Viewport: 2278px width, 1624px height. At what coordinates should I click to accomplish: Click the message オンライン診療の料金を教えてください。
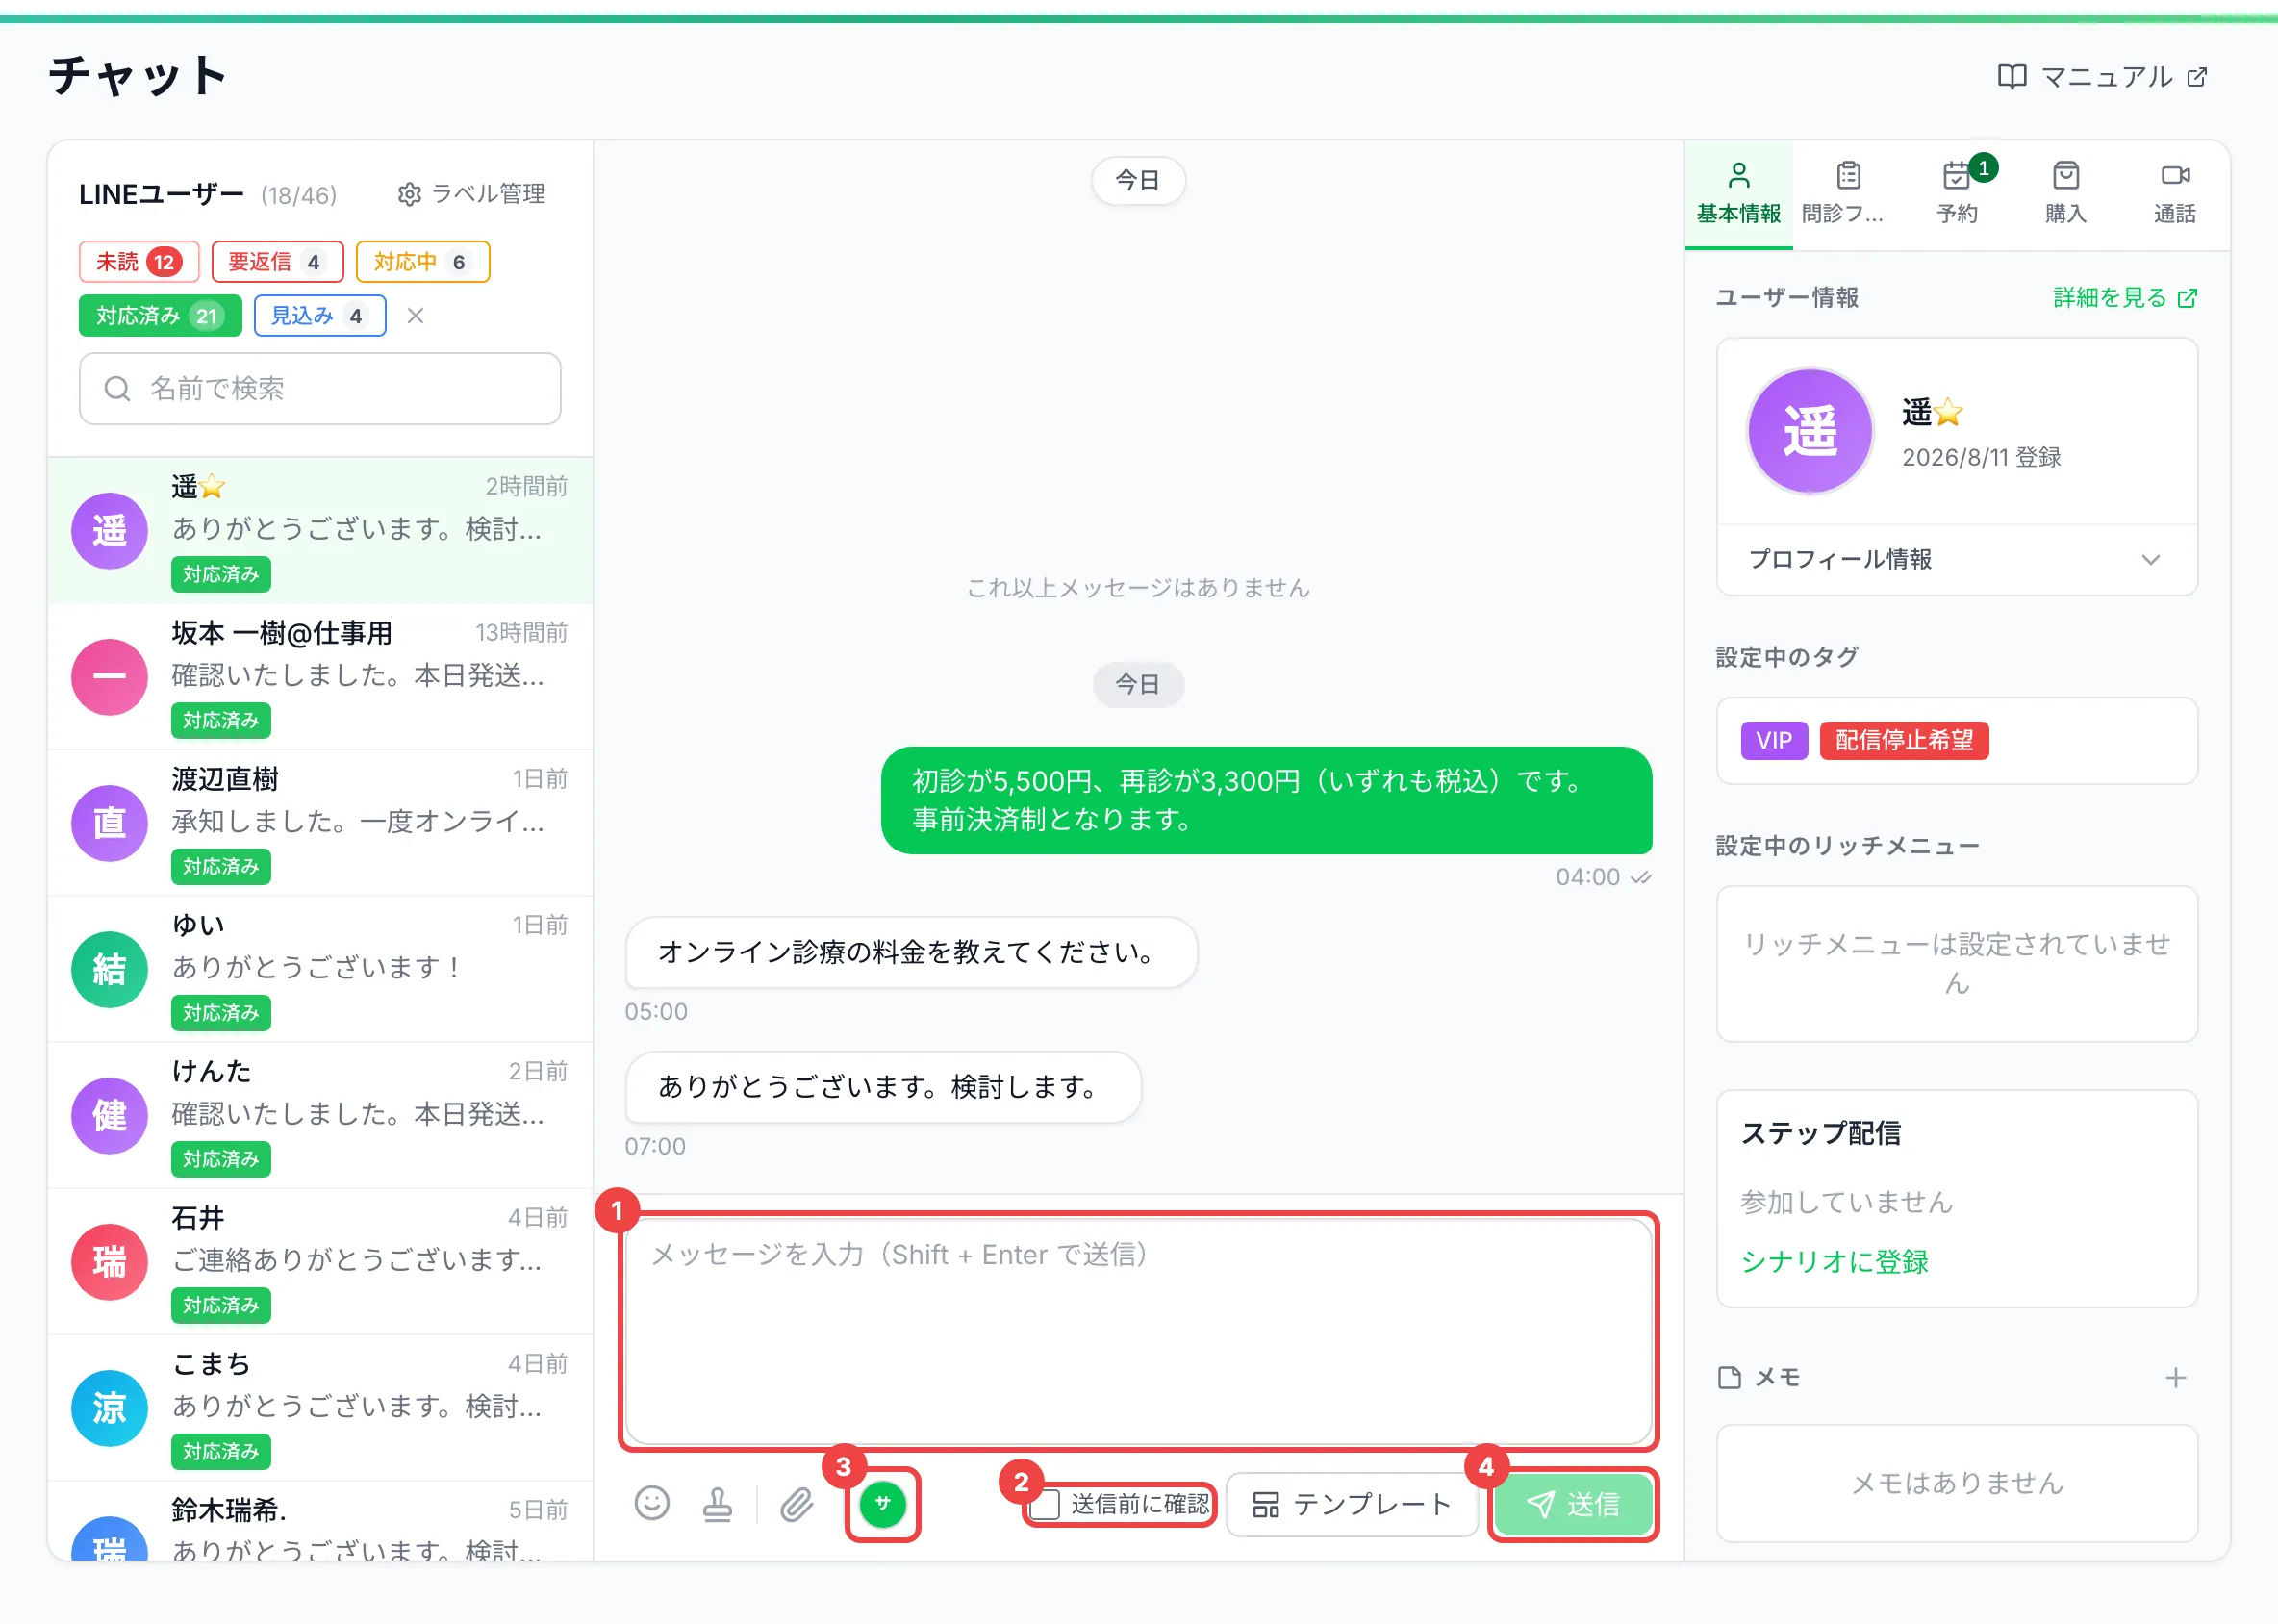click(x=911, y=952)
